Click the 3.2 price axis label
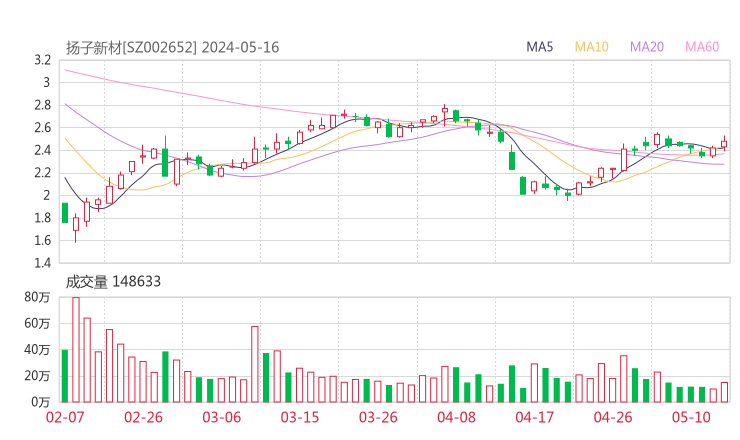 click(41, 60)
